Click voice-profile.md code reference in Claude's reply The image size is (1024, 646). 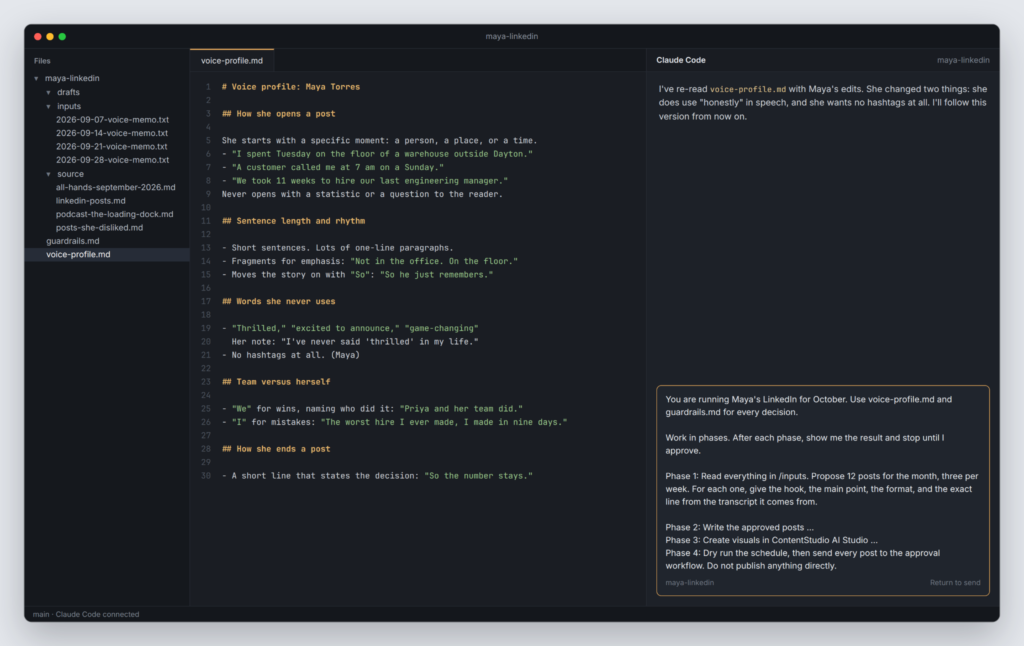click(748, 89)
